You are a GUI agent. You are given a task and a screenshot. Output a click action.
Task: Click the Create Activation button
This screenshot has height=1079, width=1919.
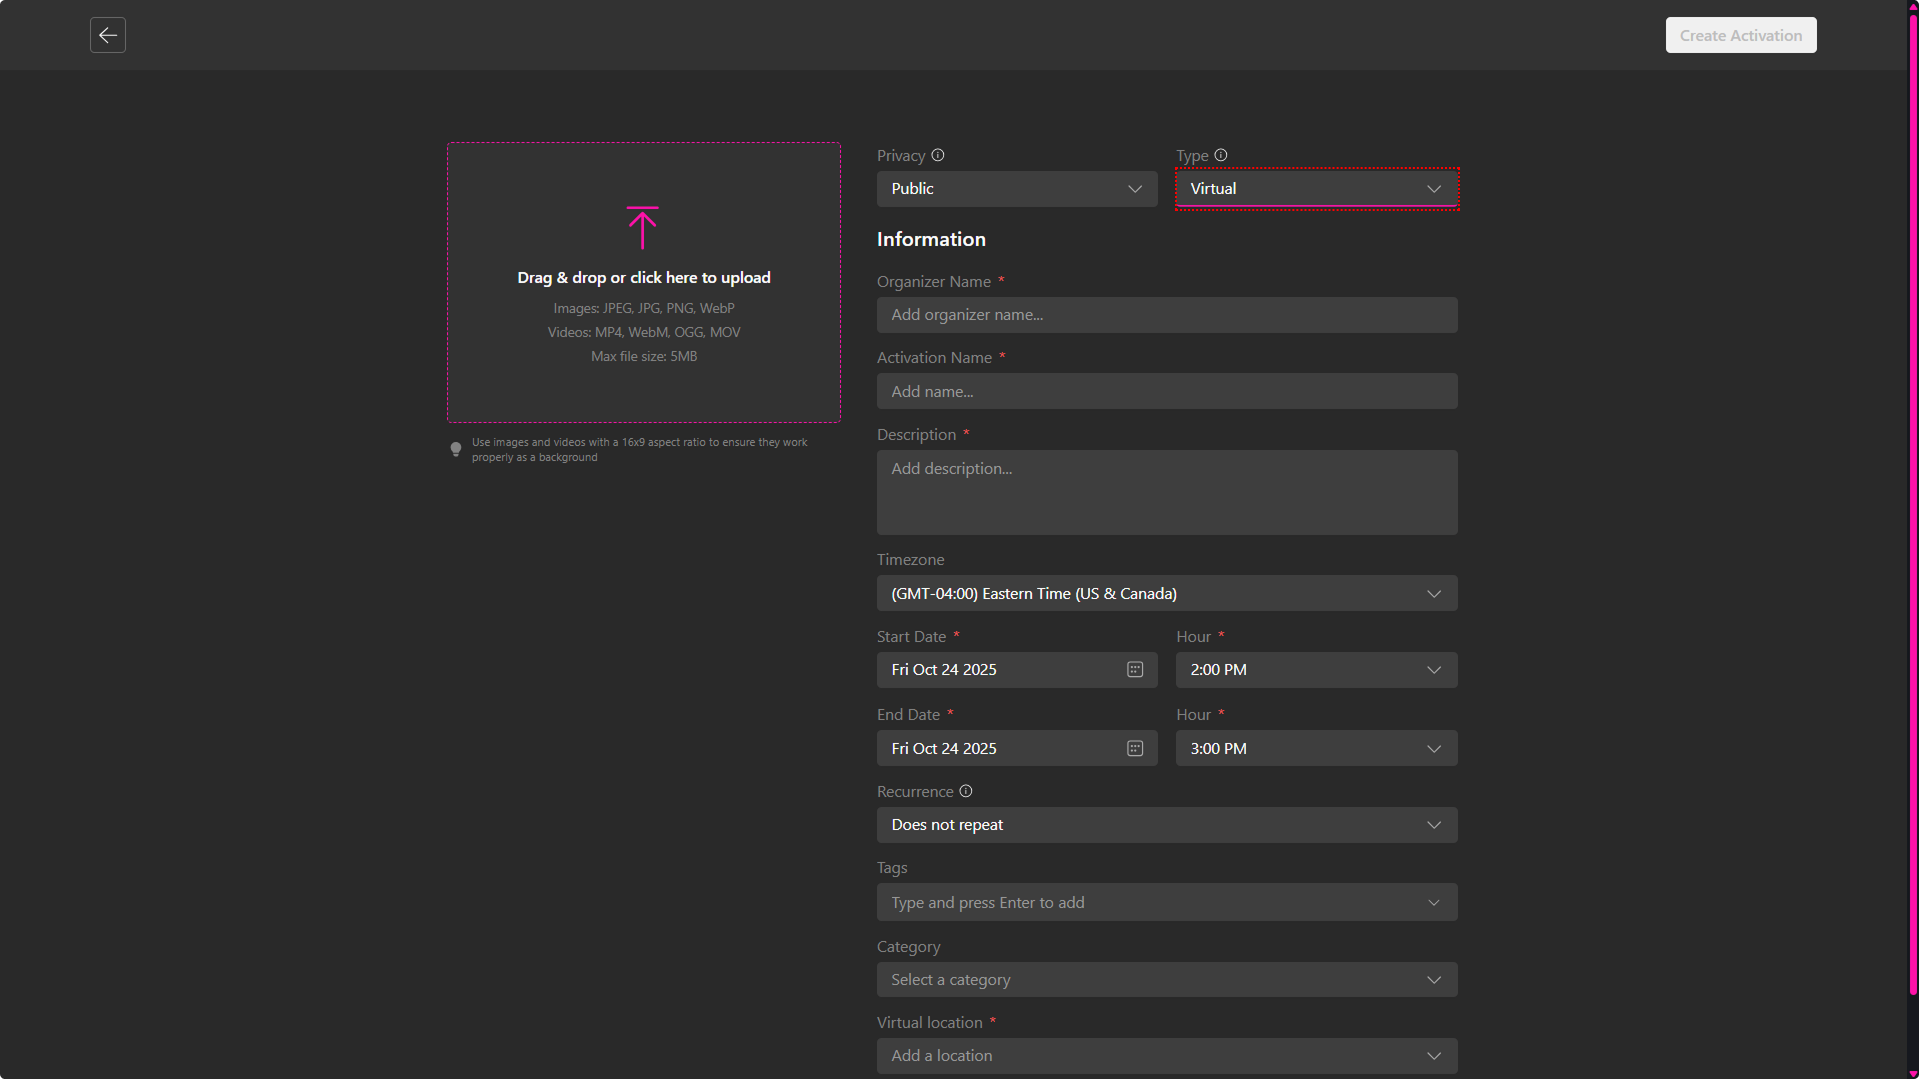pos(1740,35)
